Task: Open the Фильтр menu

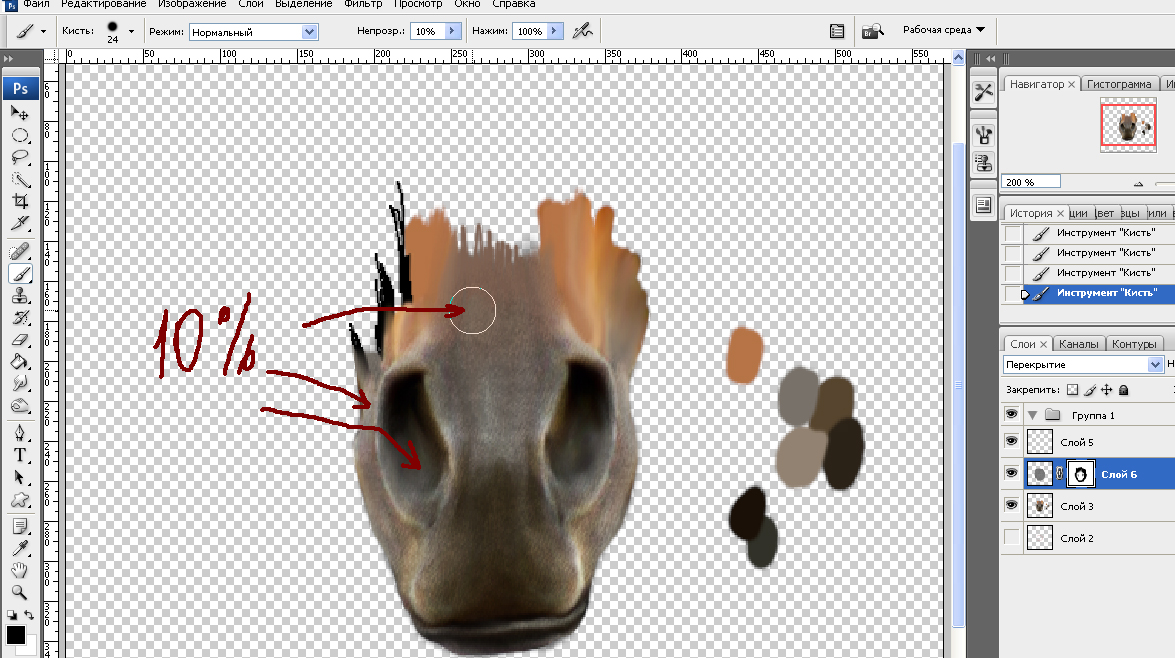Action: [x=362, y=4]
